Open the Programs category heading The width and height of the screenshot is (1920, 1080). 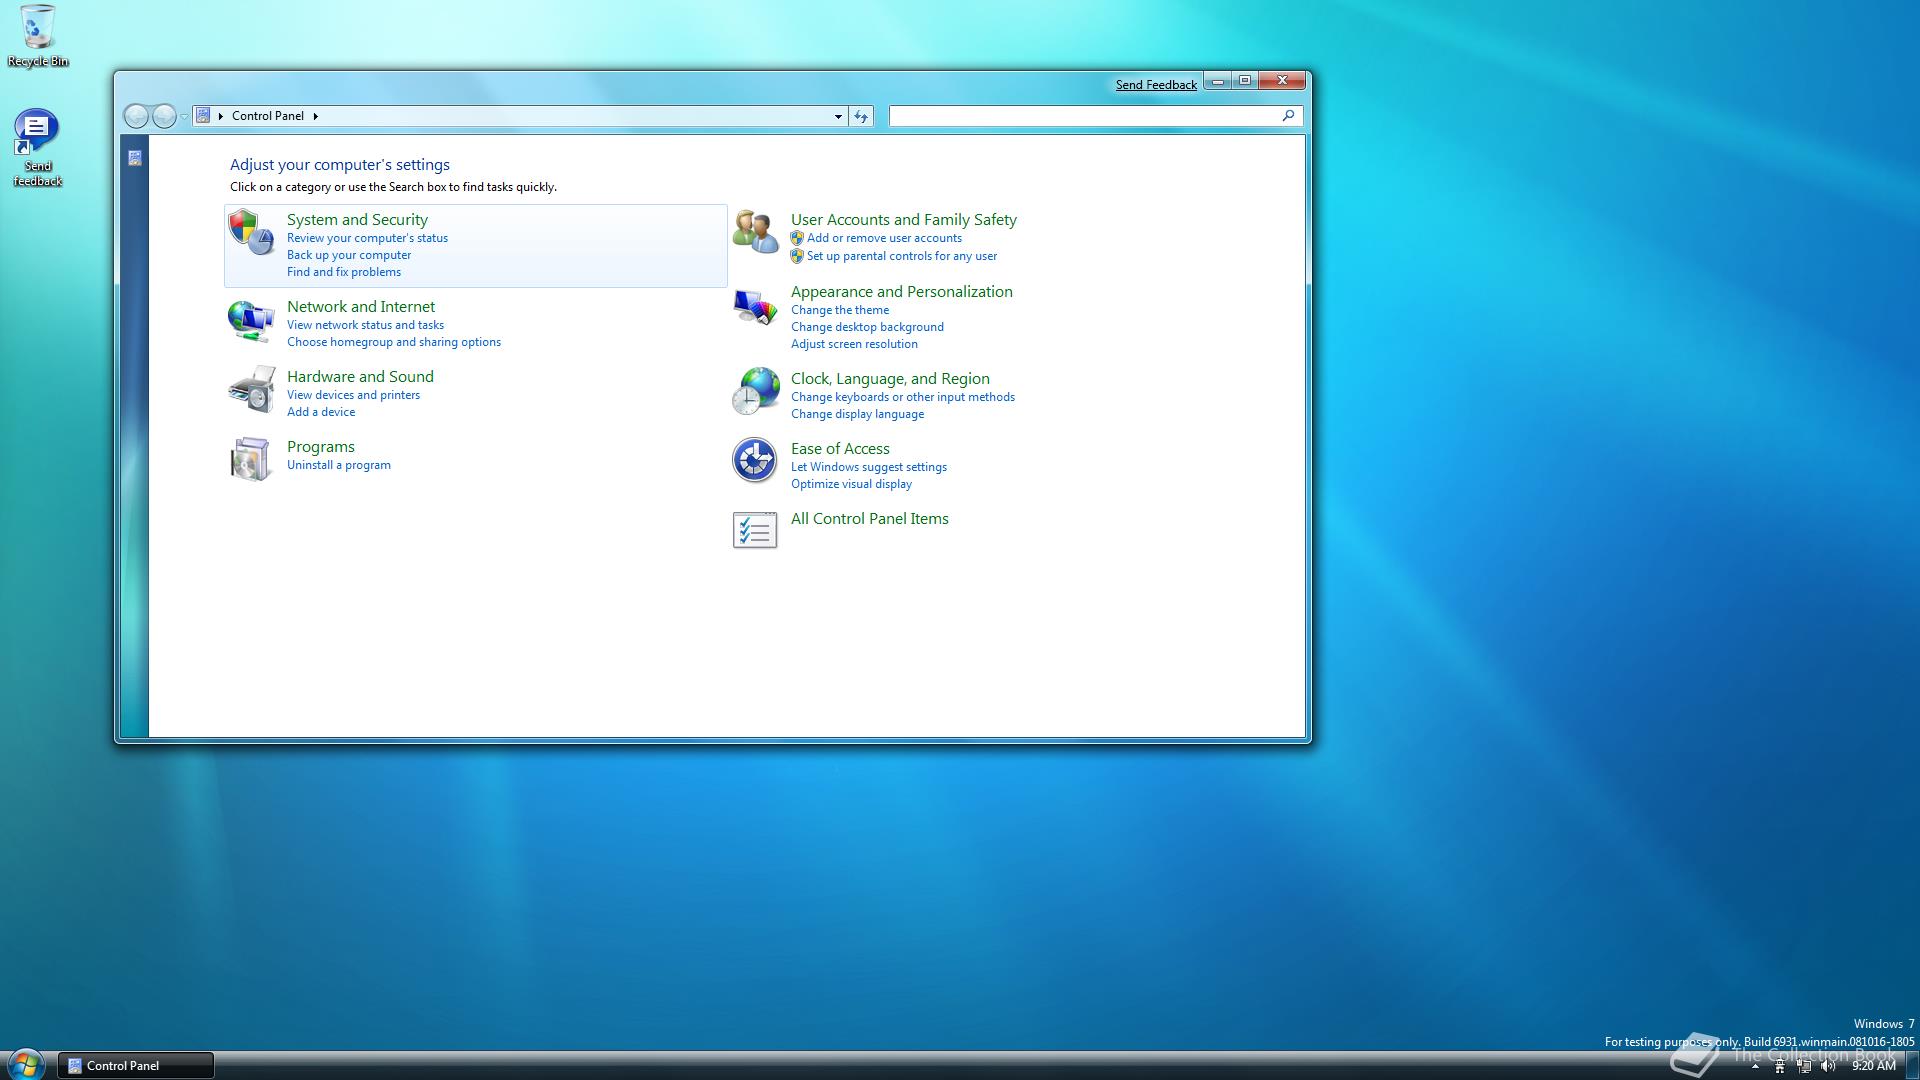[x=321, y=447]
